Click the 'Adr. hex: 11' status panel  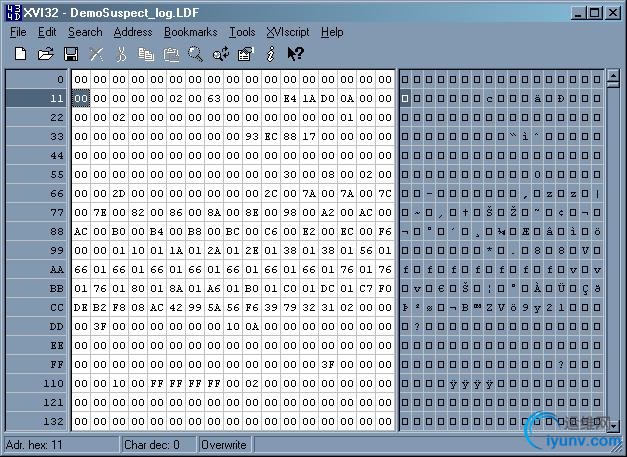click(x=61, y=445)
